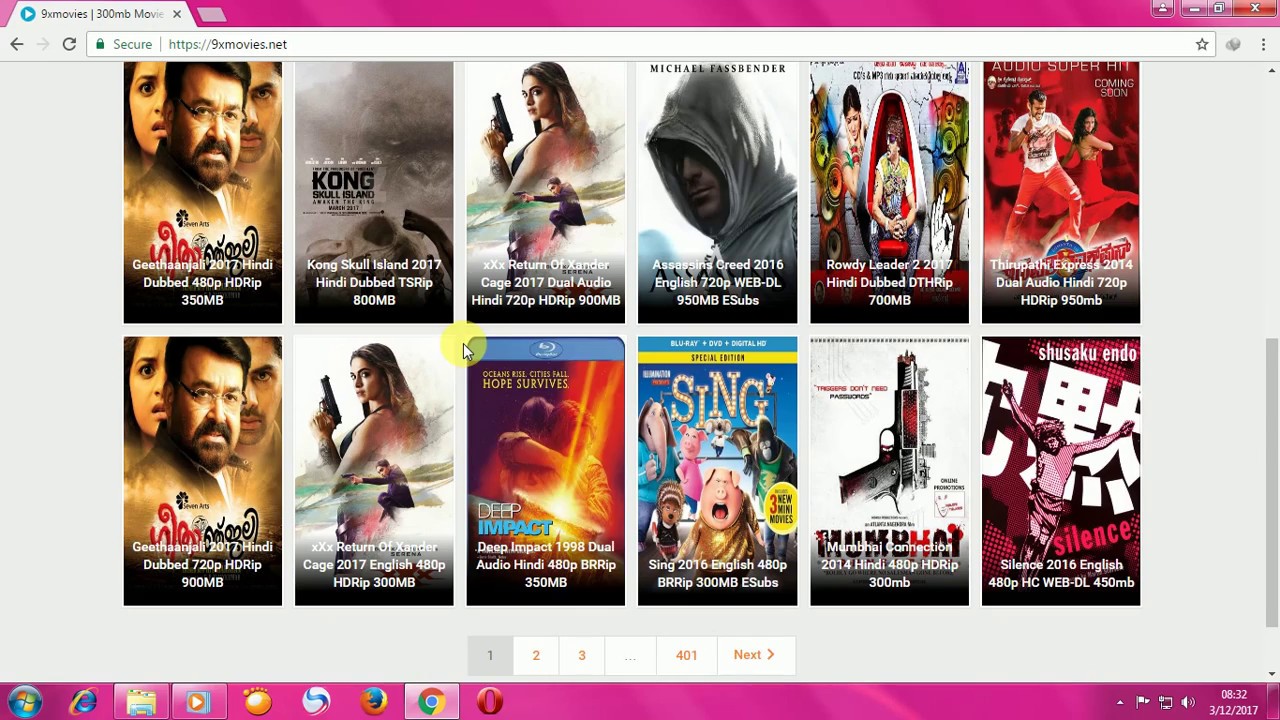
Task: Open Thirupathi Express 2014 Dual Audio poster
Action: [x=1061, y=192]
